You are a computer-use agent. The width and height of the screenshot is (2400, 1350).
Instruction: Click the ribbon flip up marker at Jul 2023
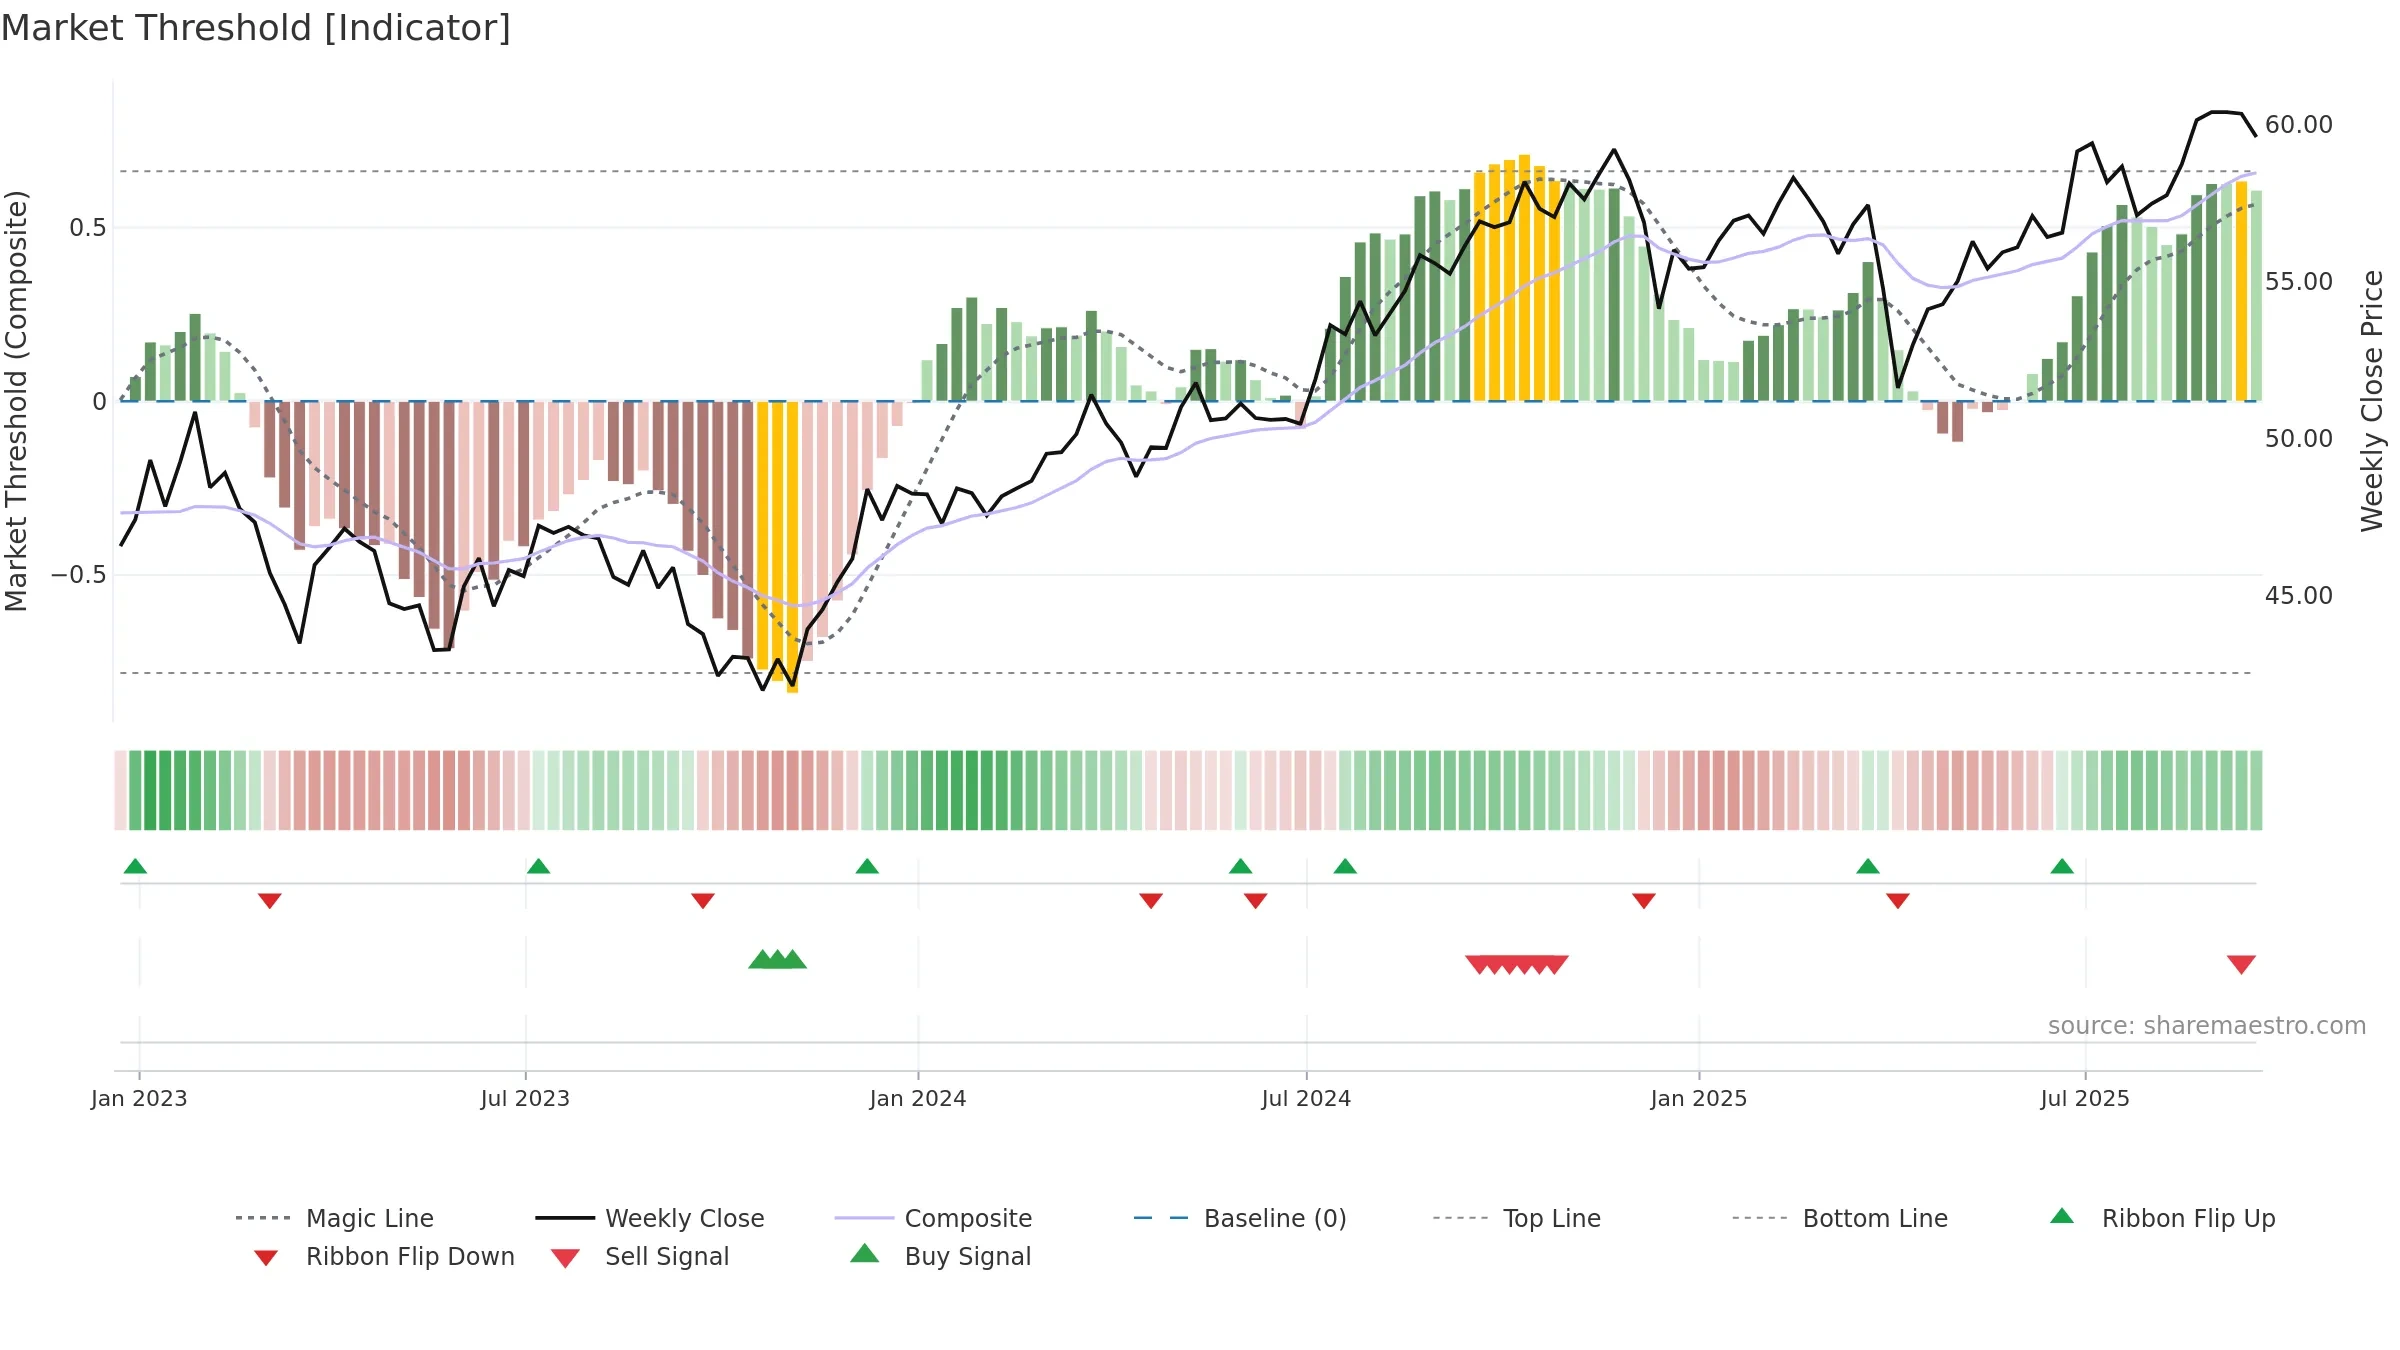tap(538, 866)
